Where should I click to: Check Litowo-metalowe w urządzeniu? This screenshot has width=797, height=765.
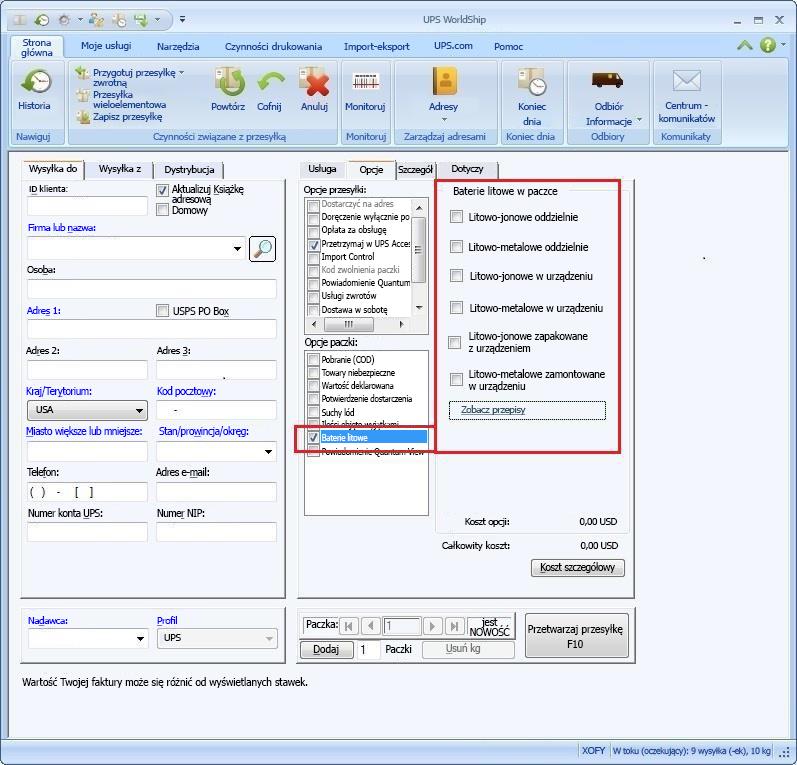[456, 308]
